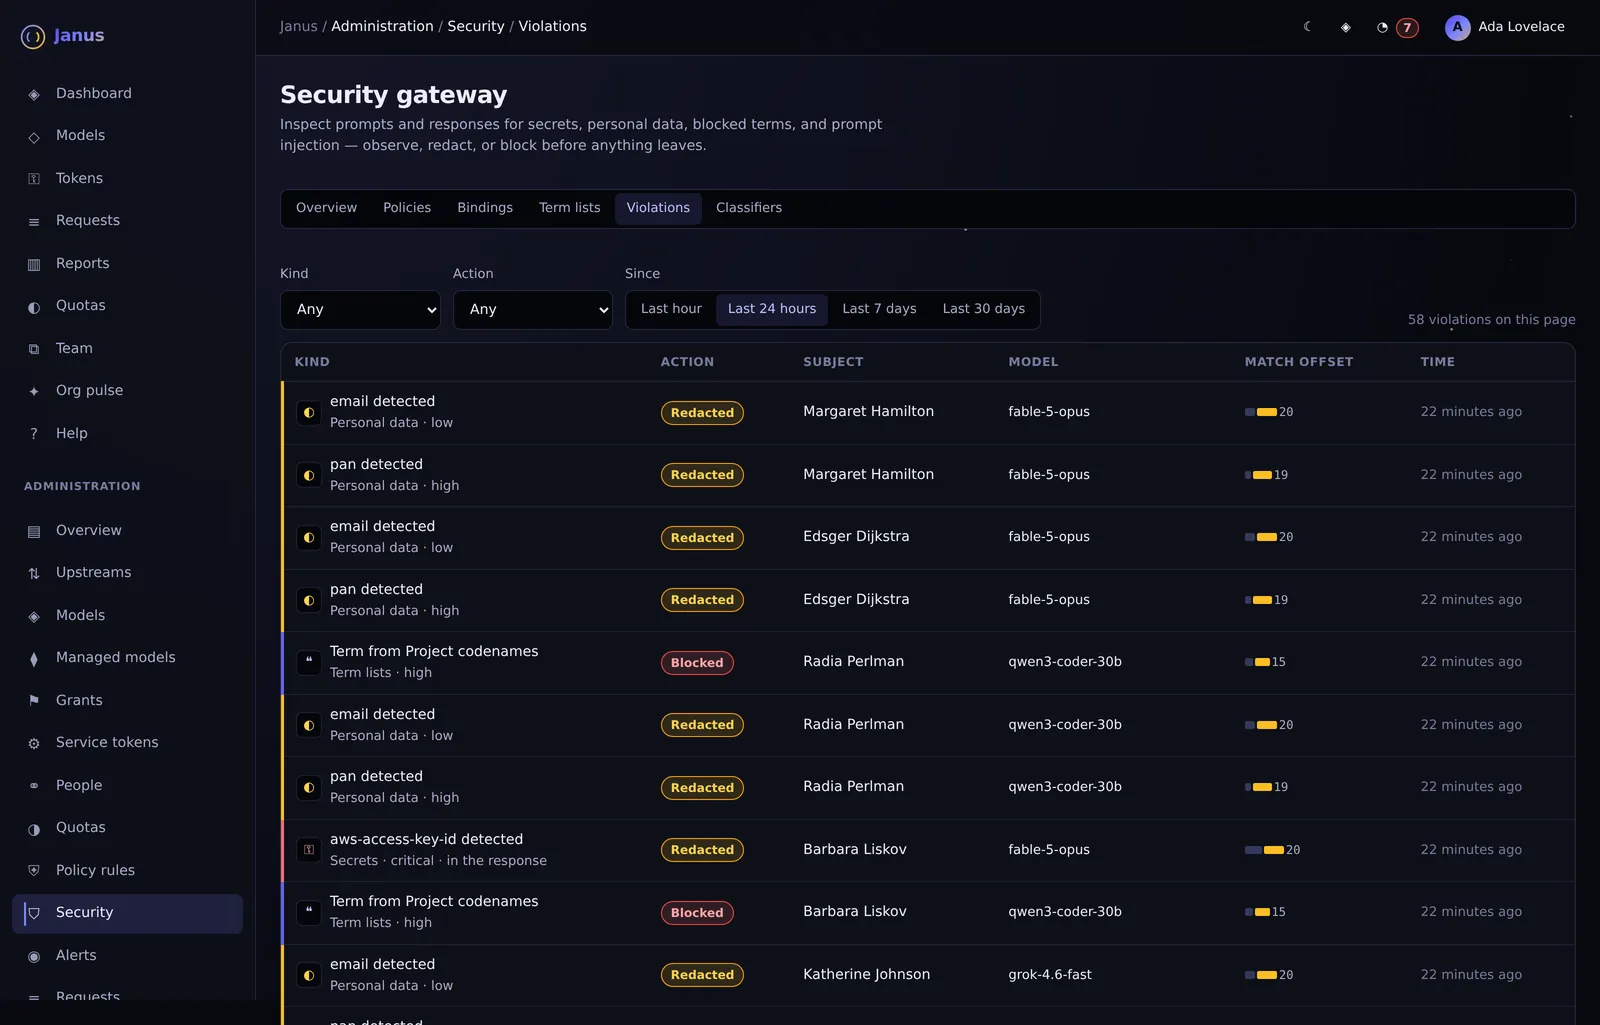Click the Janus breadcrumb link
Screen dimensions: 1600x1025
point(298,27)
